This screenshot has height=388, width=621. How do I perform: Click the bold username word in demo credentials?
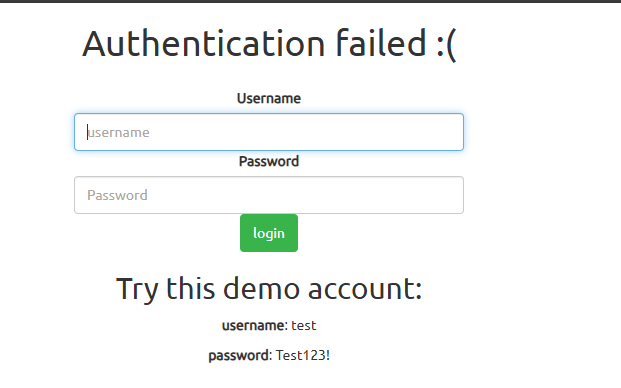[x=253, y=326]
